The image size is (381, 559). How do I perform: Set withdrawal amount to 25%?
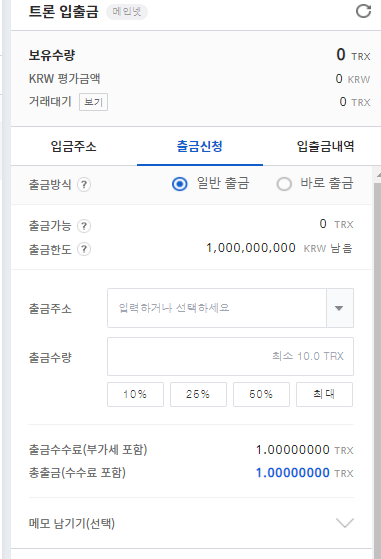198,394
